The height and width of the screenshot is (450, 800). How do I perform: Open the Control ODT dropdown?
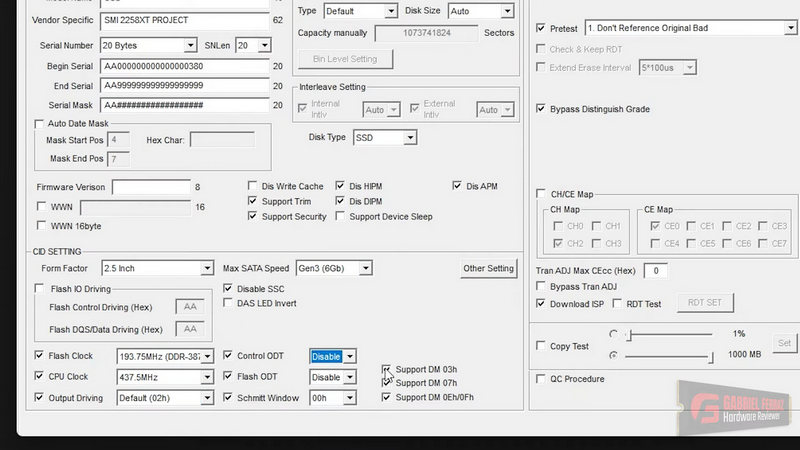[333, 356]
